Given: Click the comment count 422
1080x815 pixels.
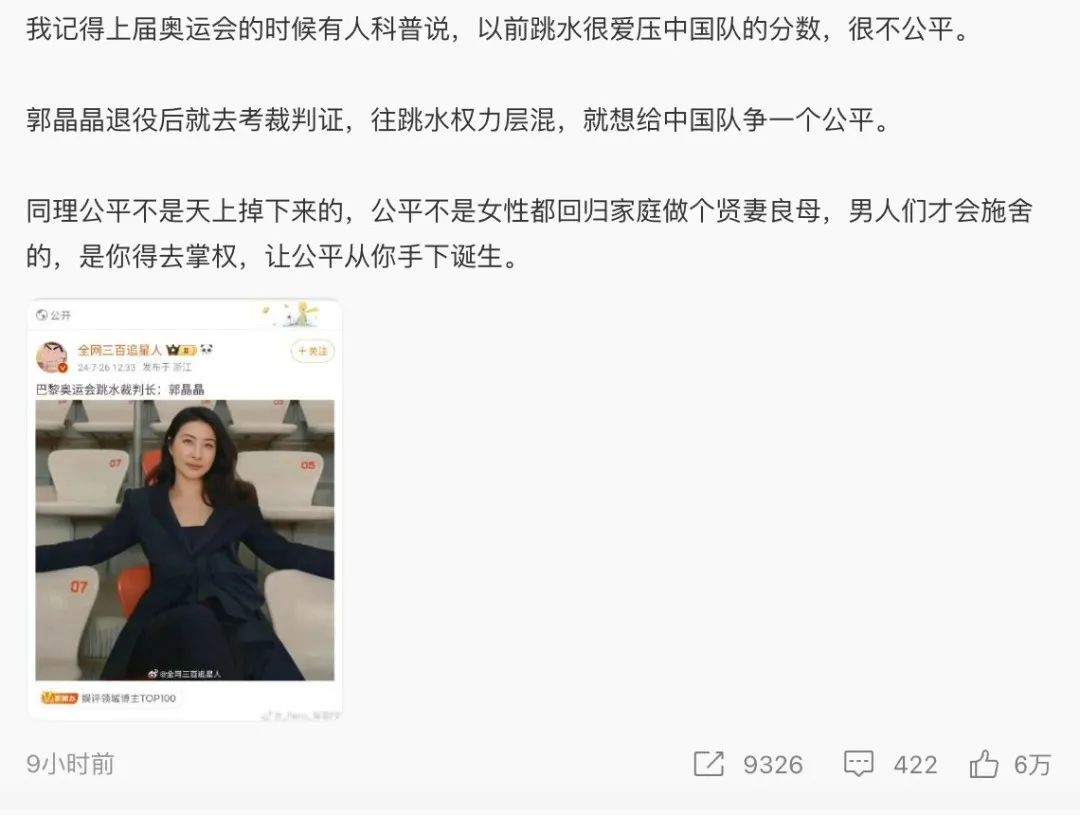Looking at the screenshot, I should click(x=915, y=765).
